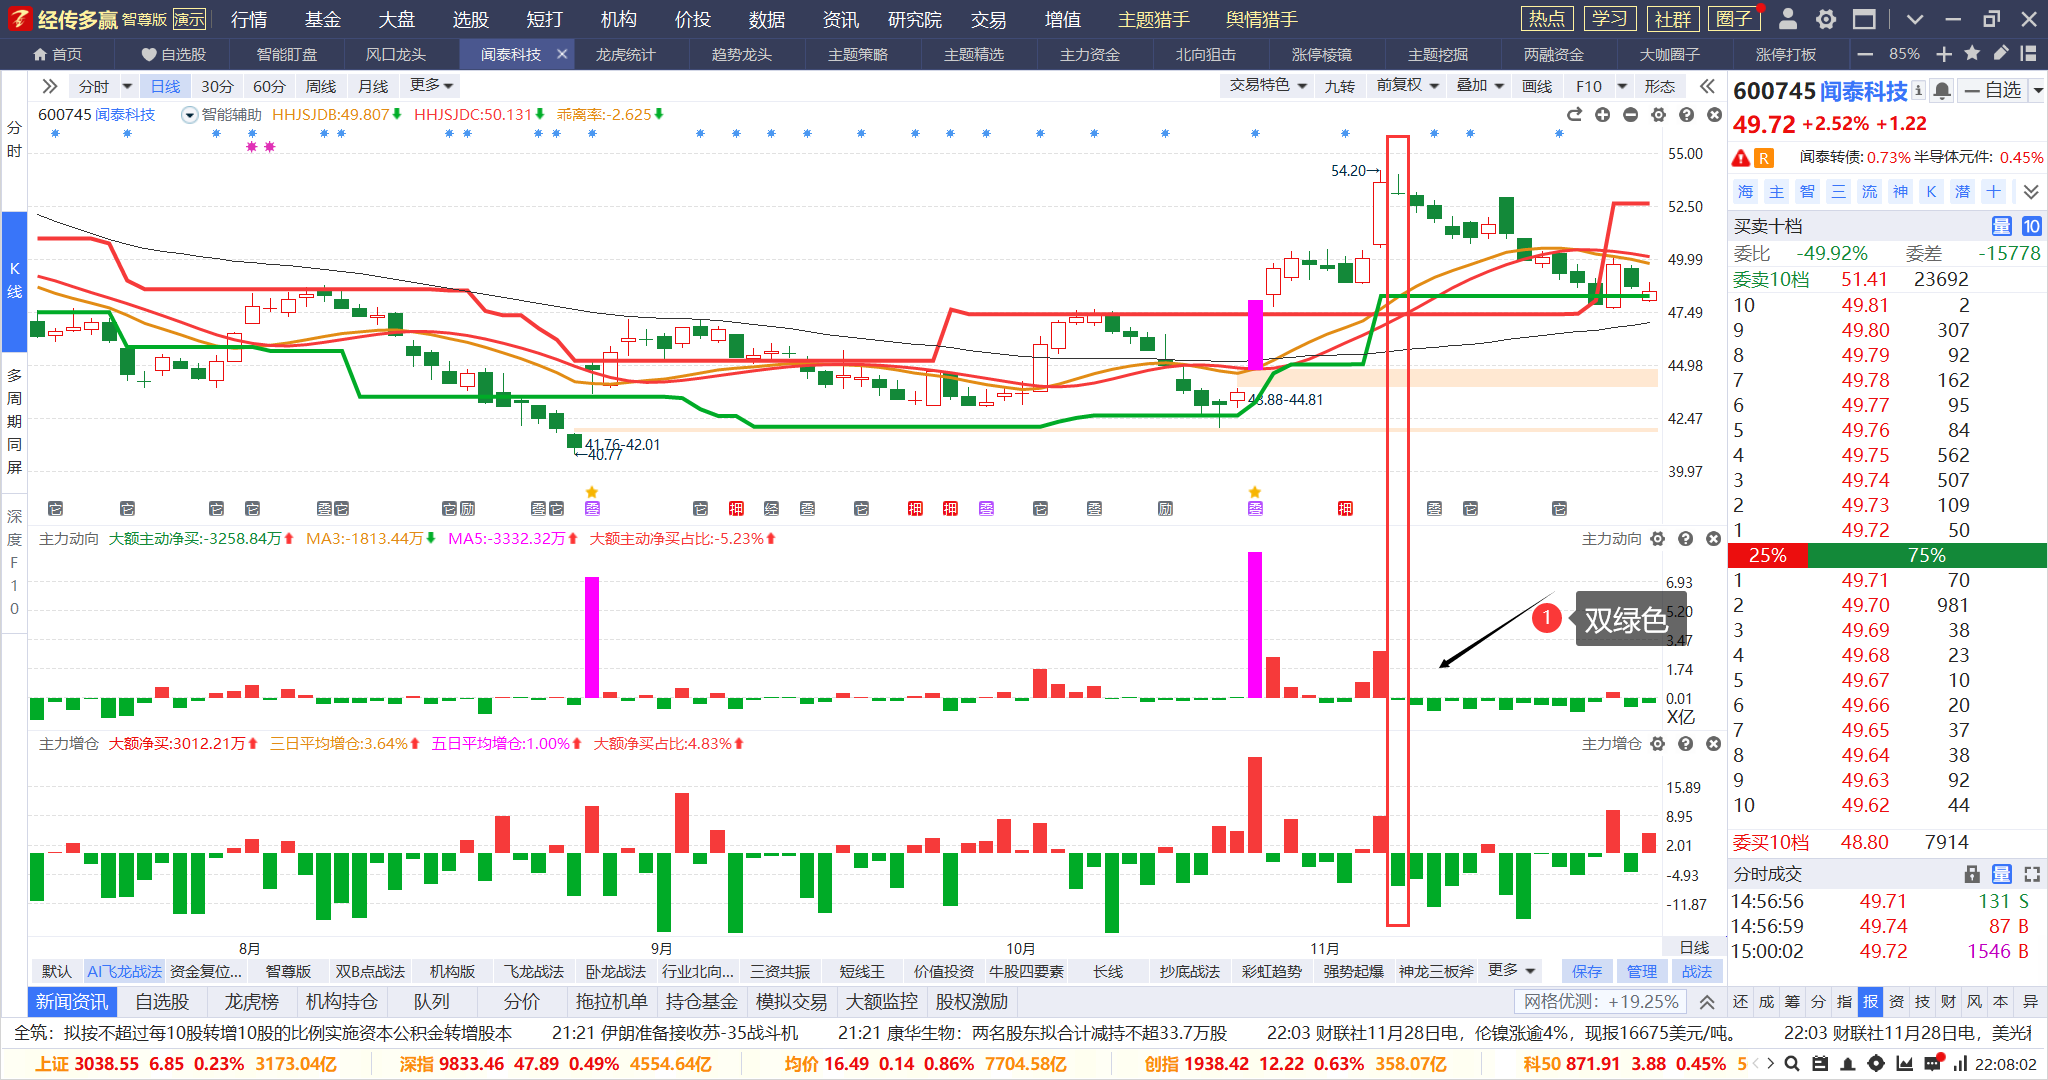Open the 更多 templates dropdown at chart bottom
Screen dimensions: 2048x1080
coord(1512,971)
